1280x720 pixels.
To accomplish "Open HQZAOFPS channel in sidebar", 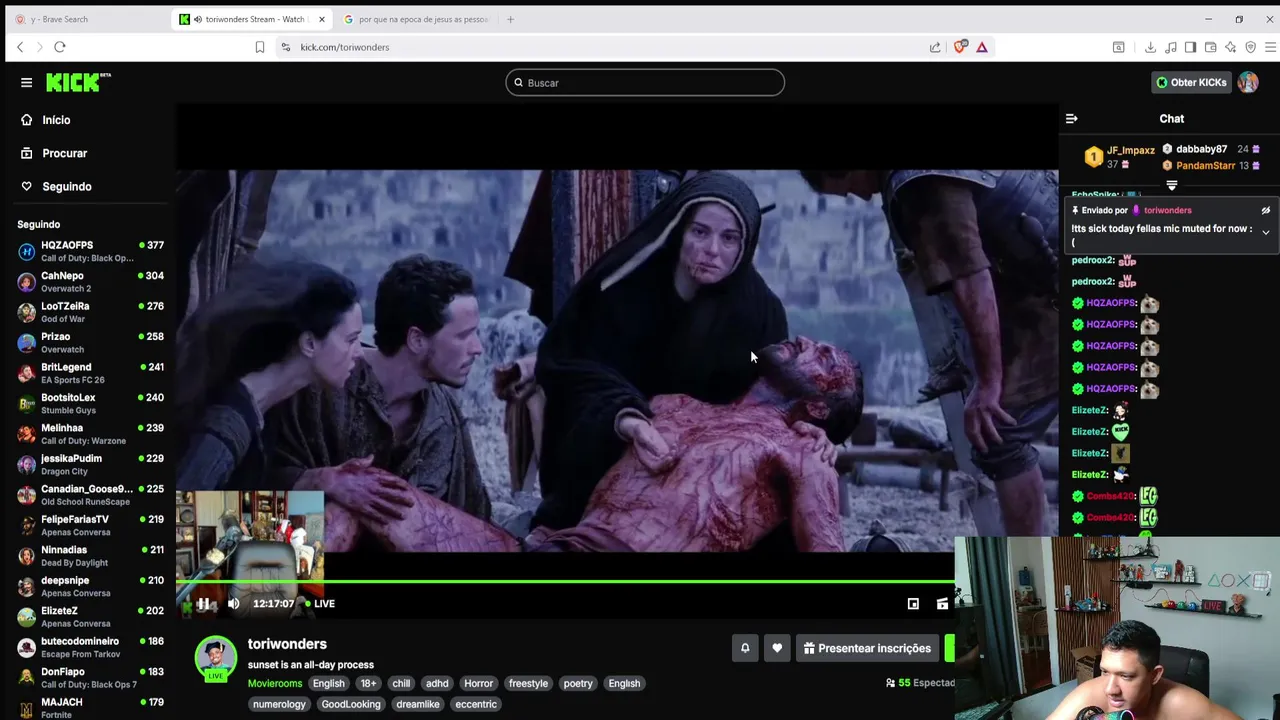I will coord(90,251).
